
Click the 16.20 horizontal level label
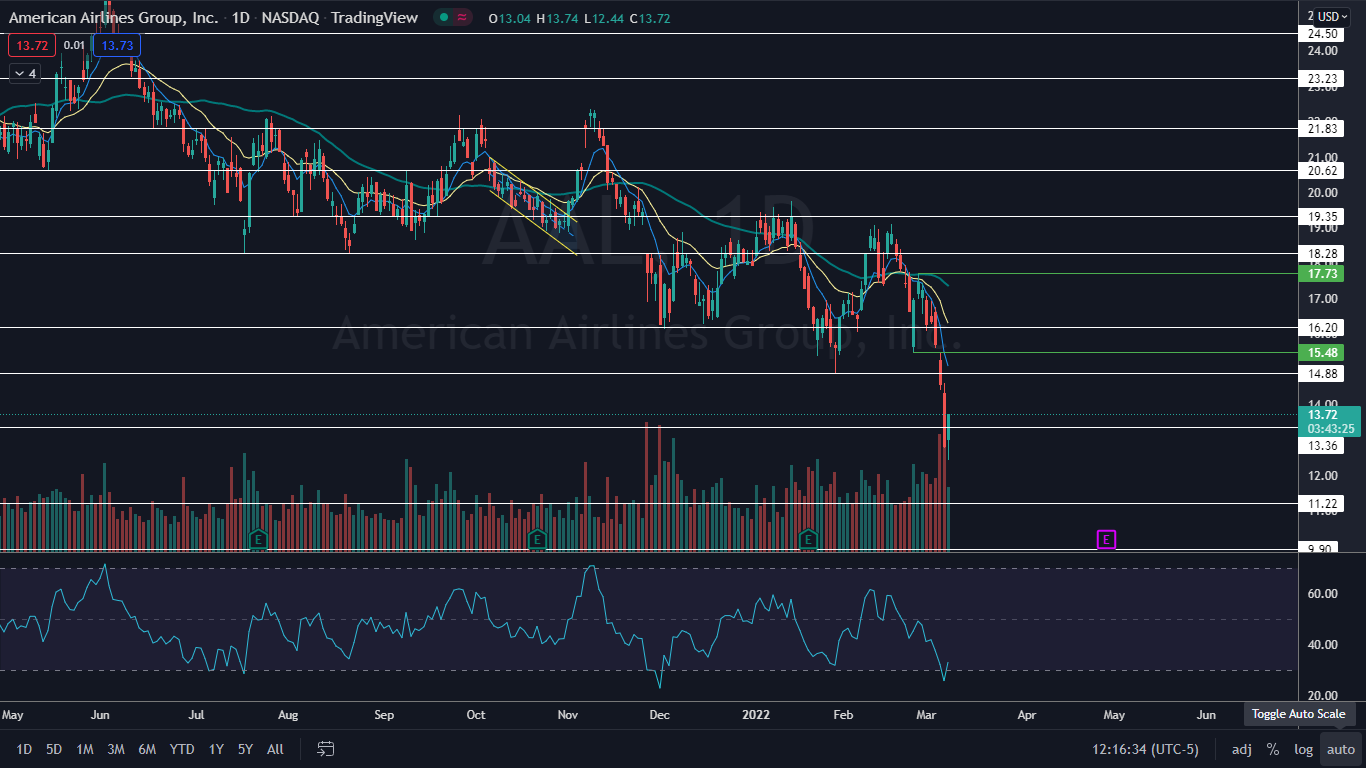tap(1323, 327)
